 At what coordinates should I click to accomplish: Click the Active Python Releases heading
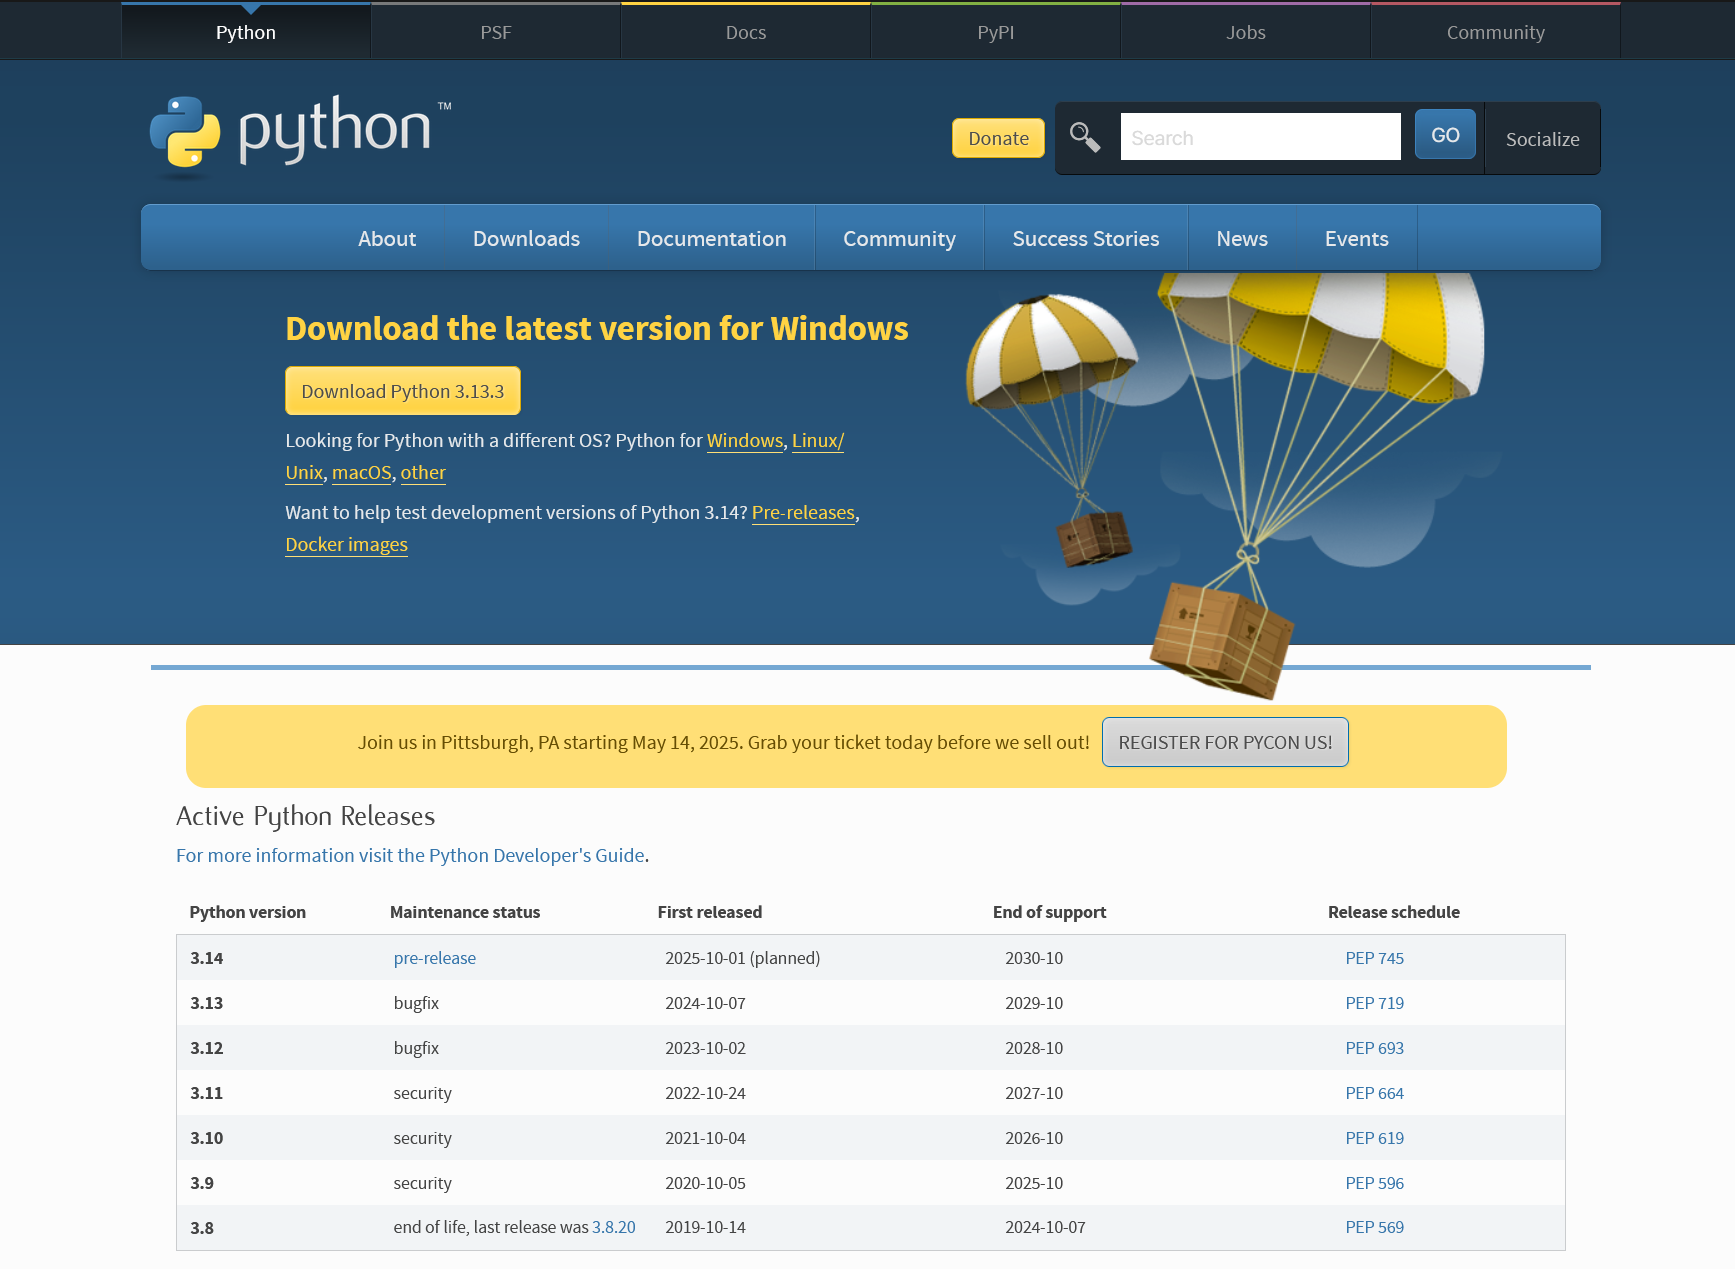[x=306, y=816]
